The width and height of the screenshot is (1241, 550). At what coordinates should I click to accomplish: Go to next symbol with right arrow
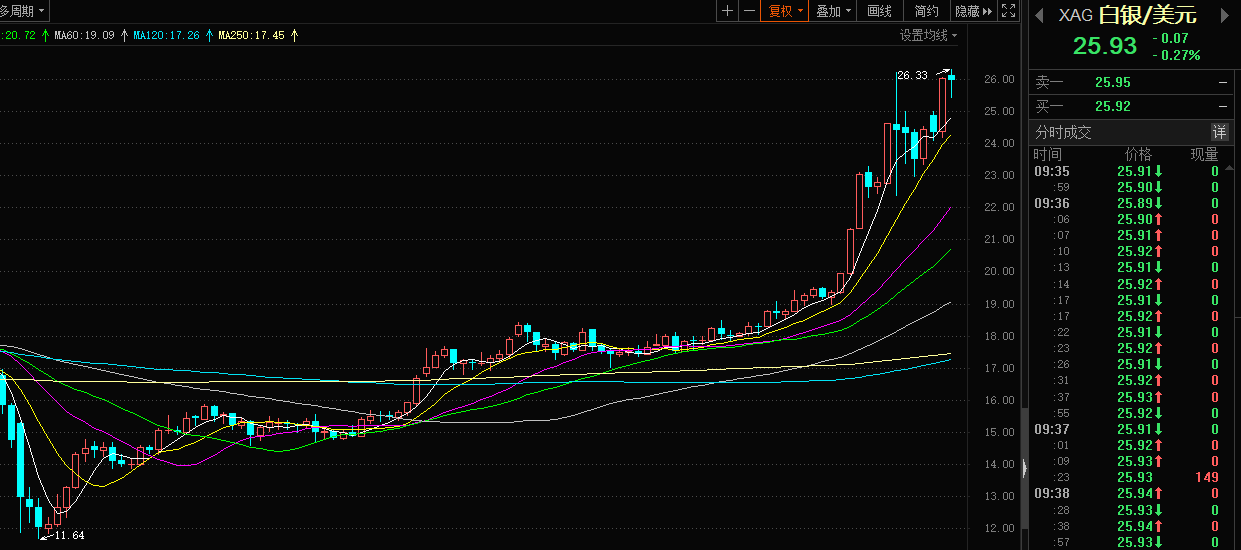tap(1220, 14)
